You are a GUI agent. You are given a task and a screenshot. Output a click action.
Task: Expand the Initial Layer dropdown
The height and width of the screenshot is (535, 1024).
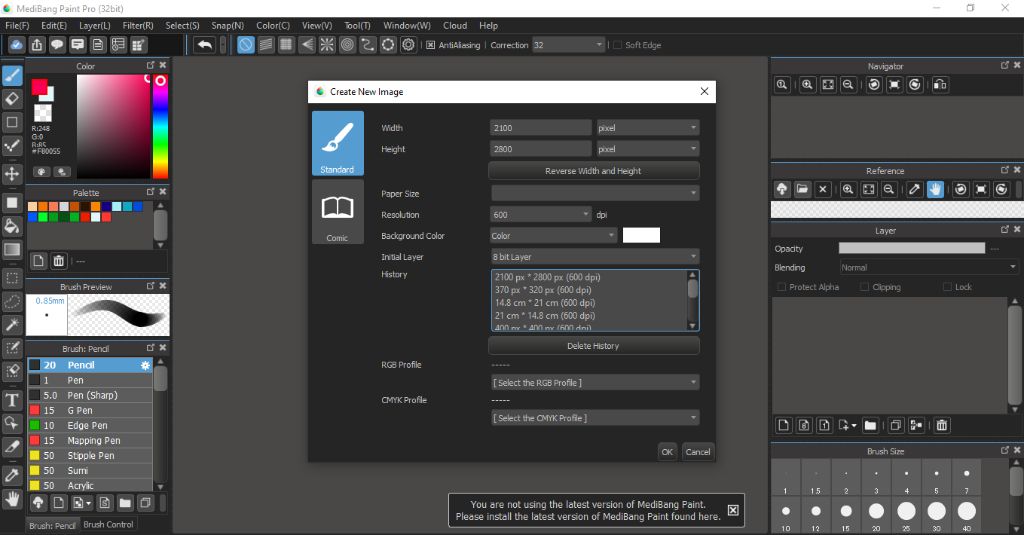[x=595, y=257]
